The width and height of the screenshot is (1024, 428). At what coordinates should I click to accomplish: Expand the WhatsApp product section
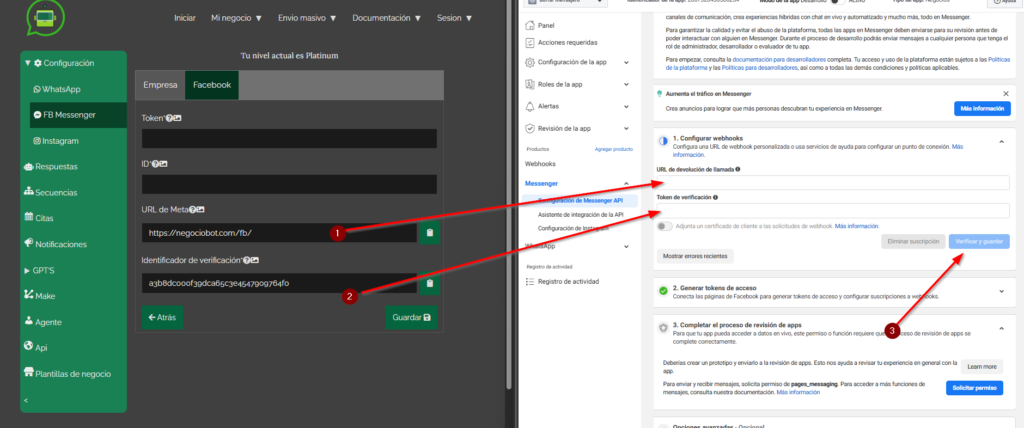(x=626, y=246)
